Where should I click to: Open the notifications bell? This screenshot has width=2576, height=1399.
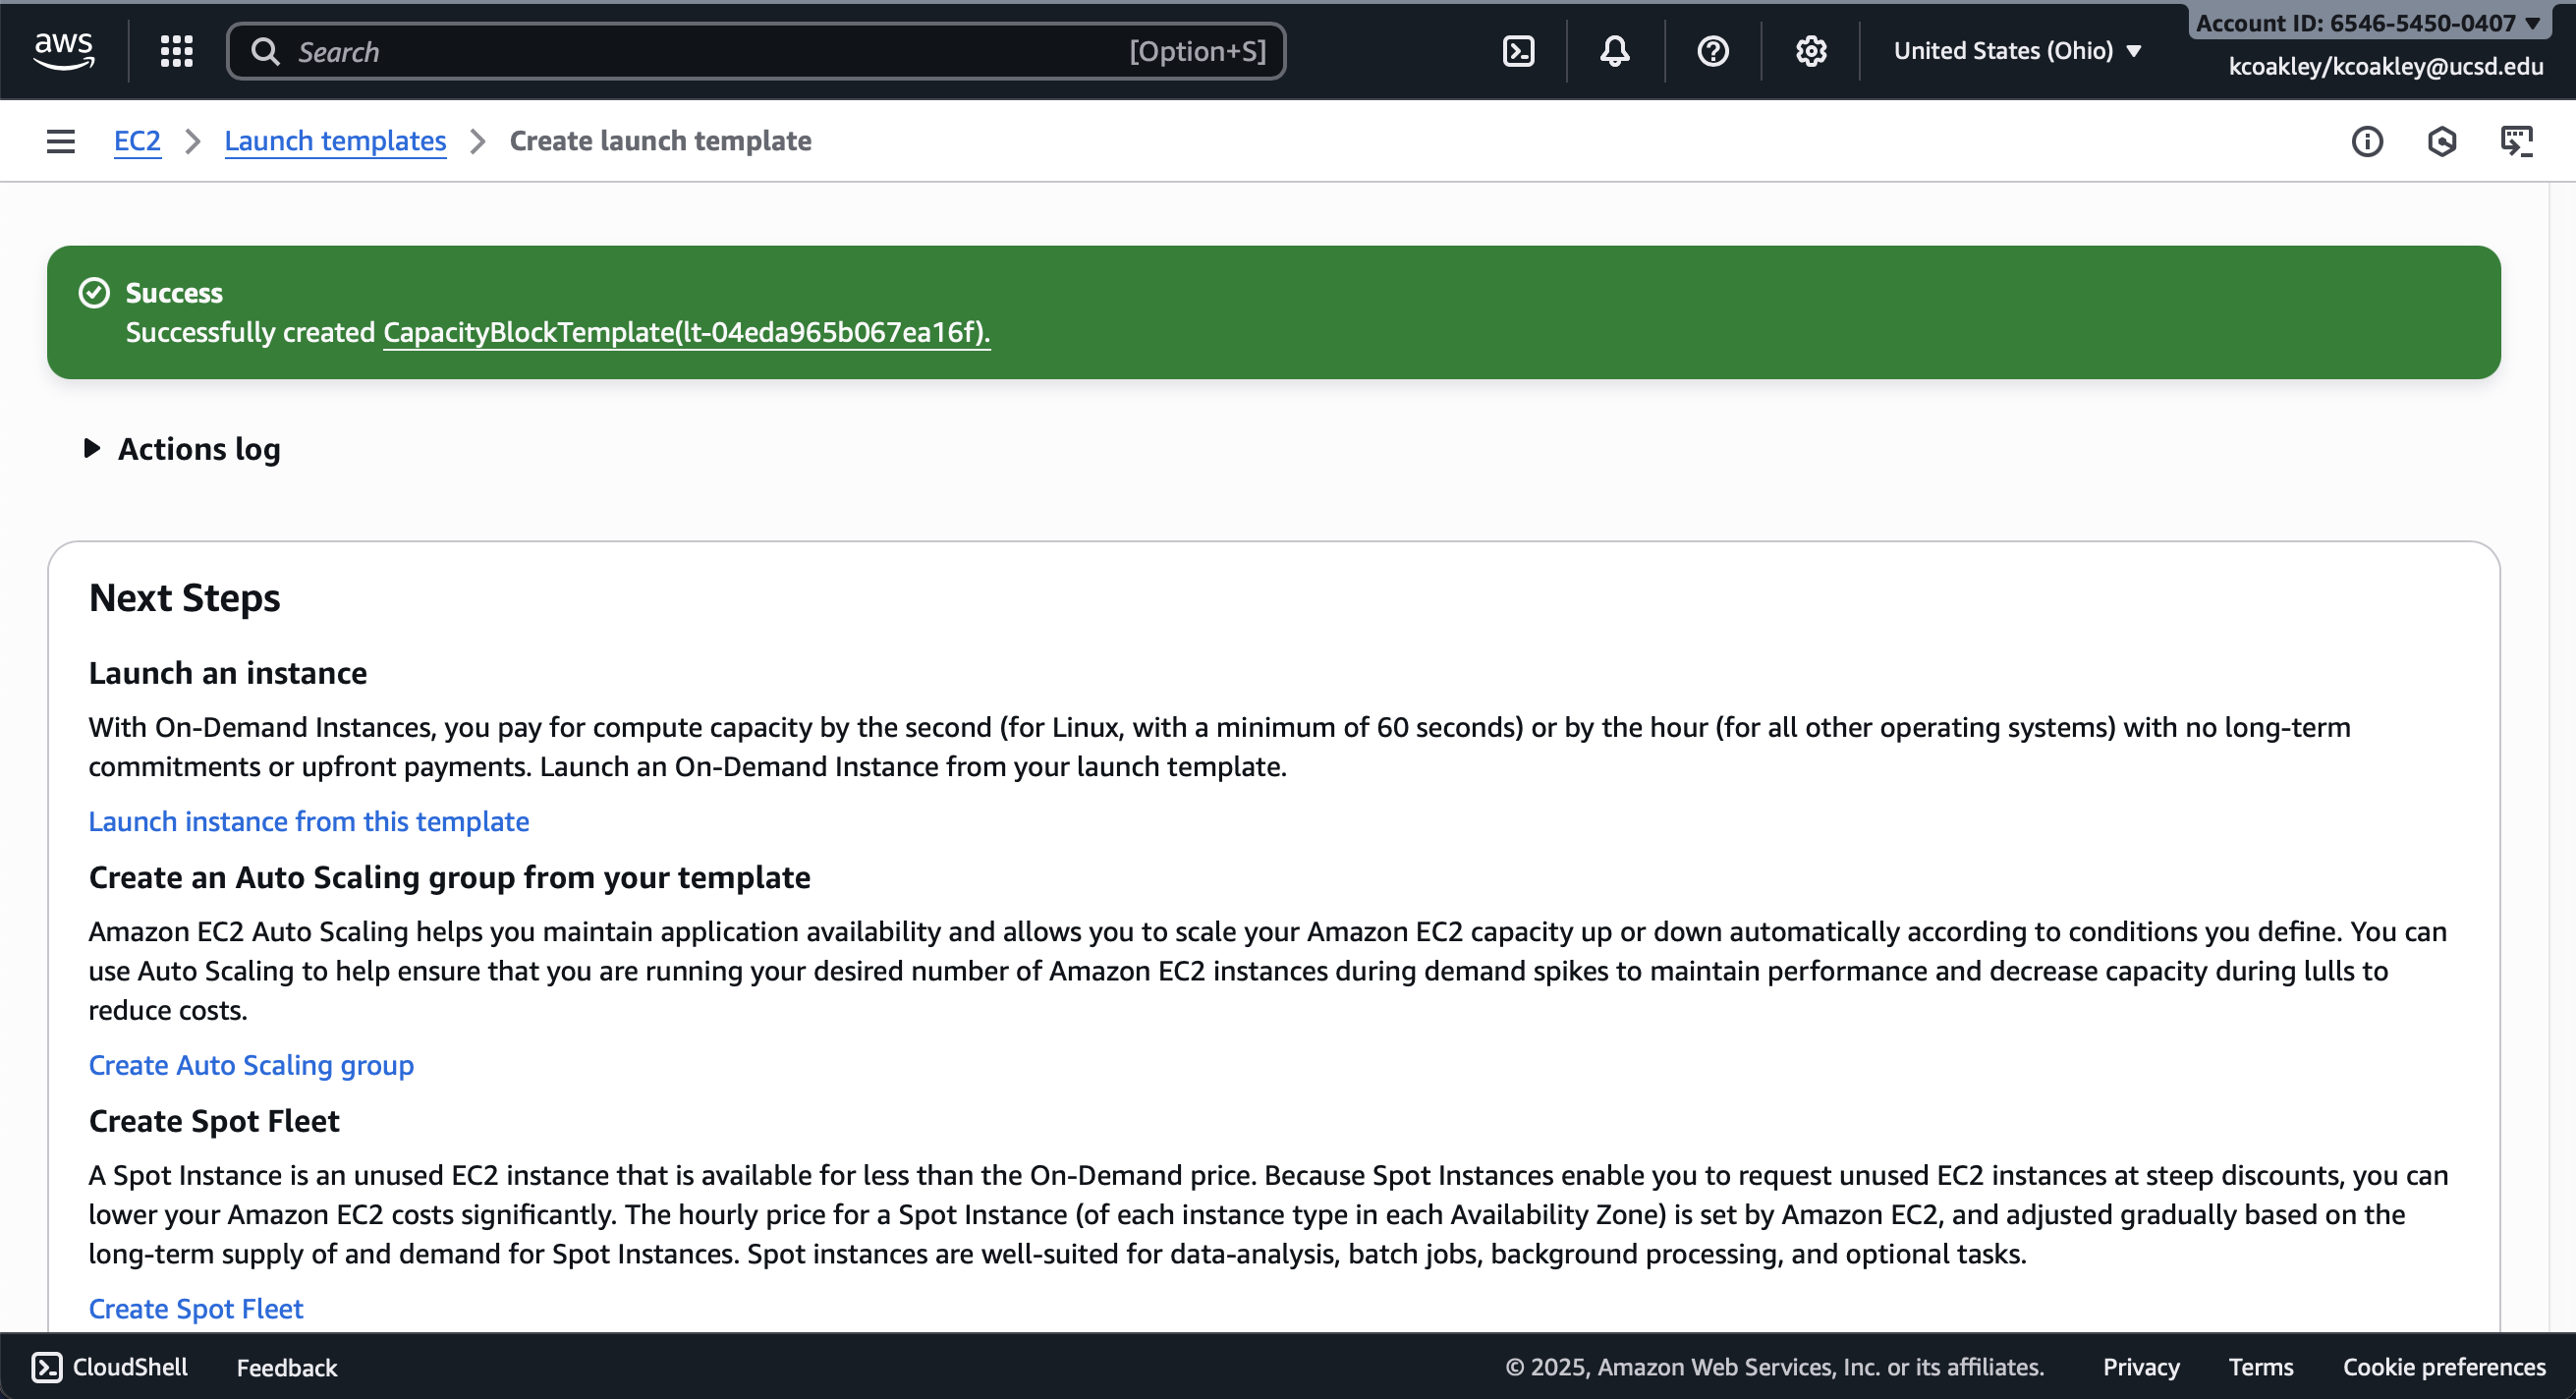[1614, 51]
